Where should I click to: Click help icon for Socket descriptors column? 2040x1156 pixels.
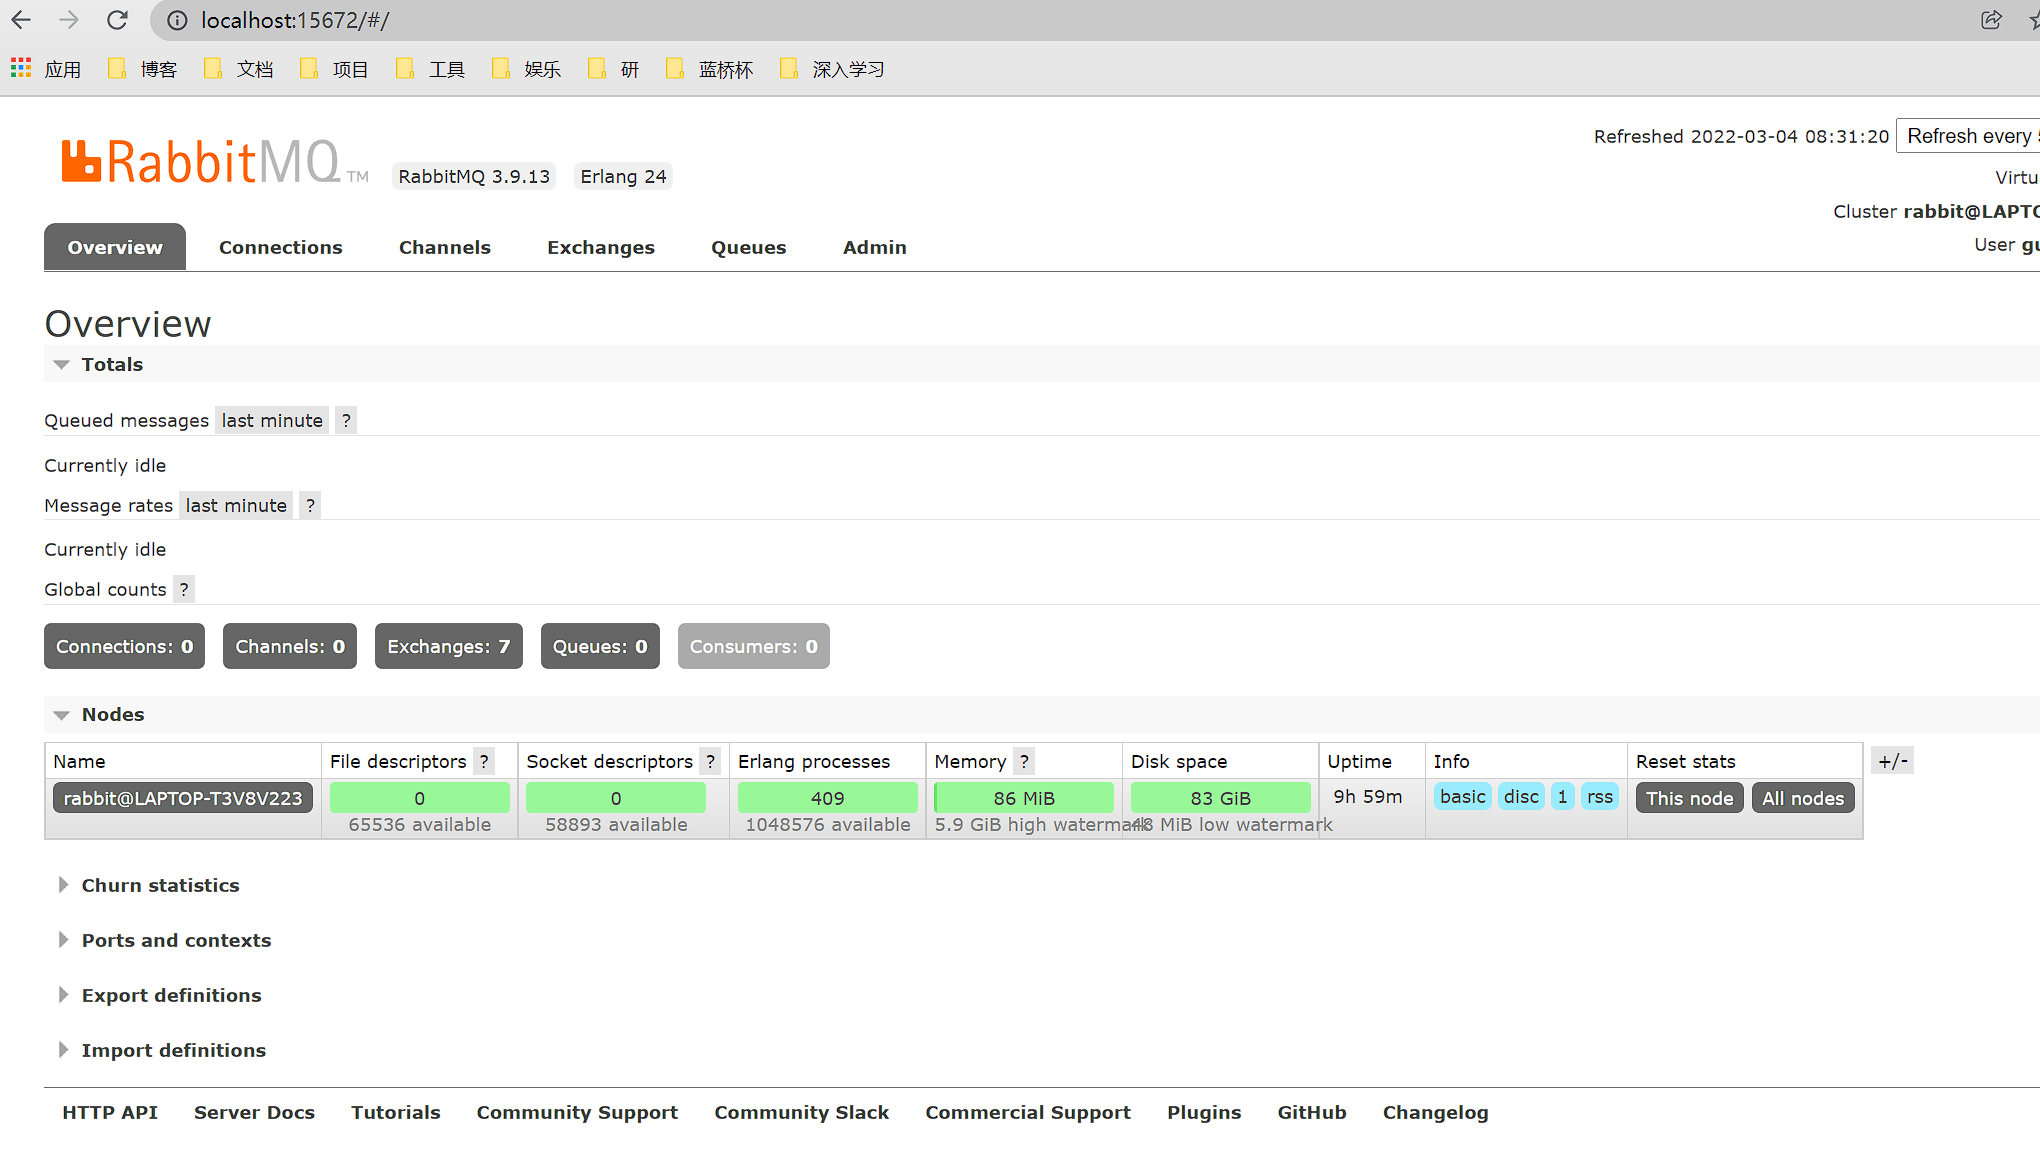[710, 761]
